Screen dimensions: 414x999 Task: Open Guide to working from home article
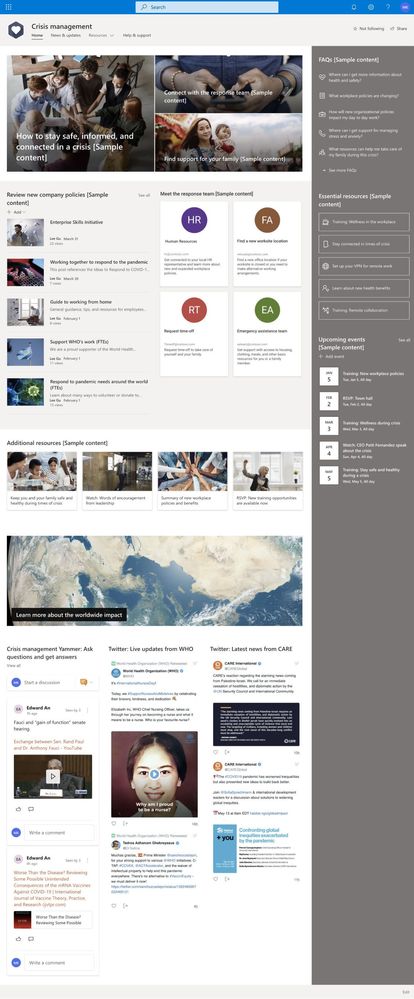point(81,301)
